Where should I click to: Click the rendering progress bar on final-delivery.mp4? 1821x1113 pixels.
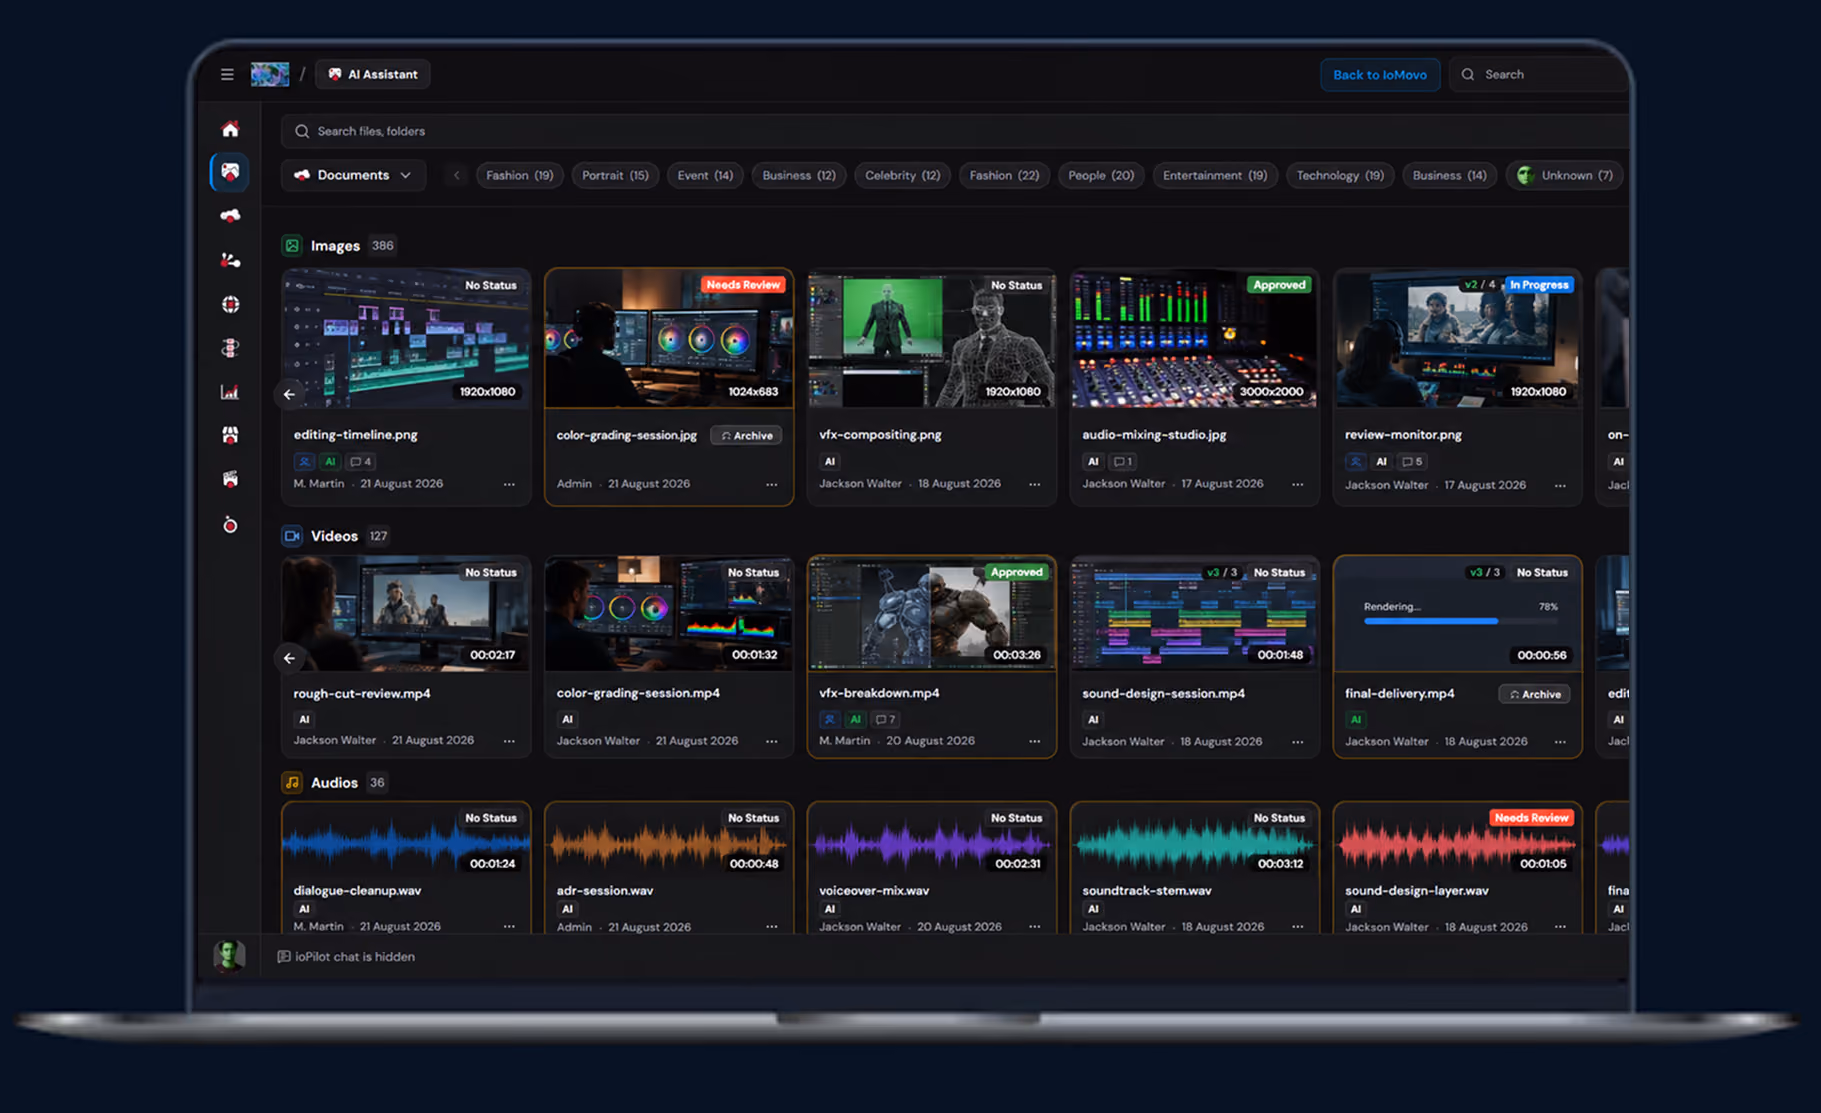[1461, 621]
